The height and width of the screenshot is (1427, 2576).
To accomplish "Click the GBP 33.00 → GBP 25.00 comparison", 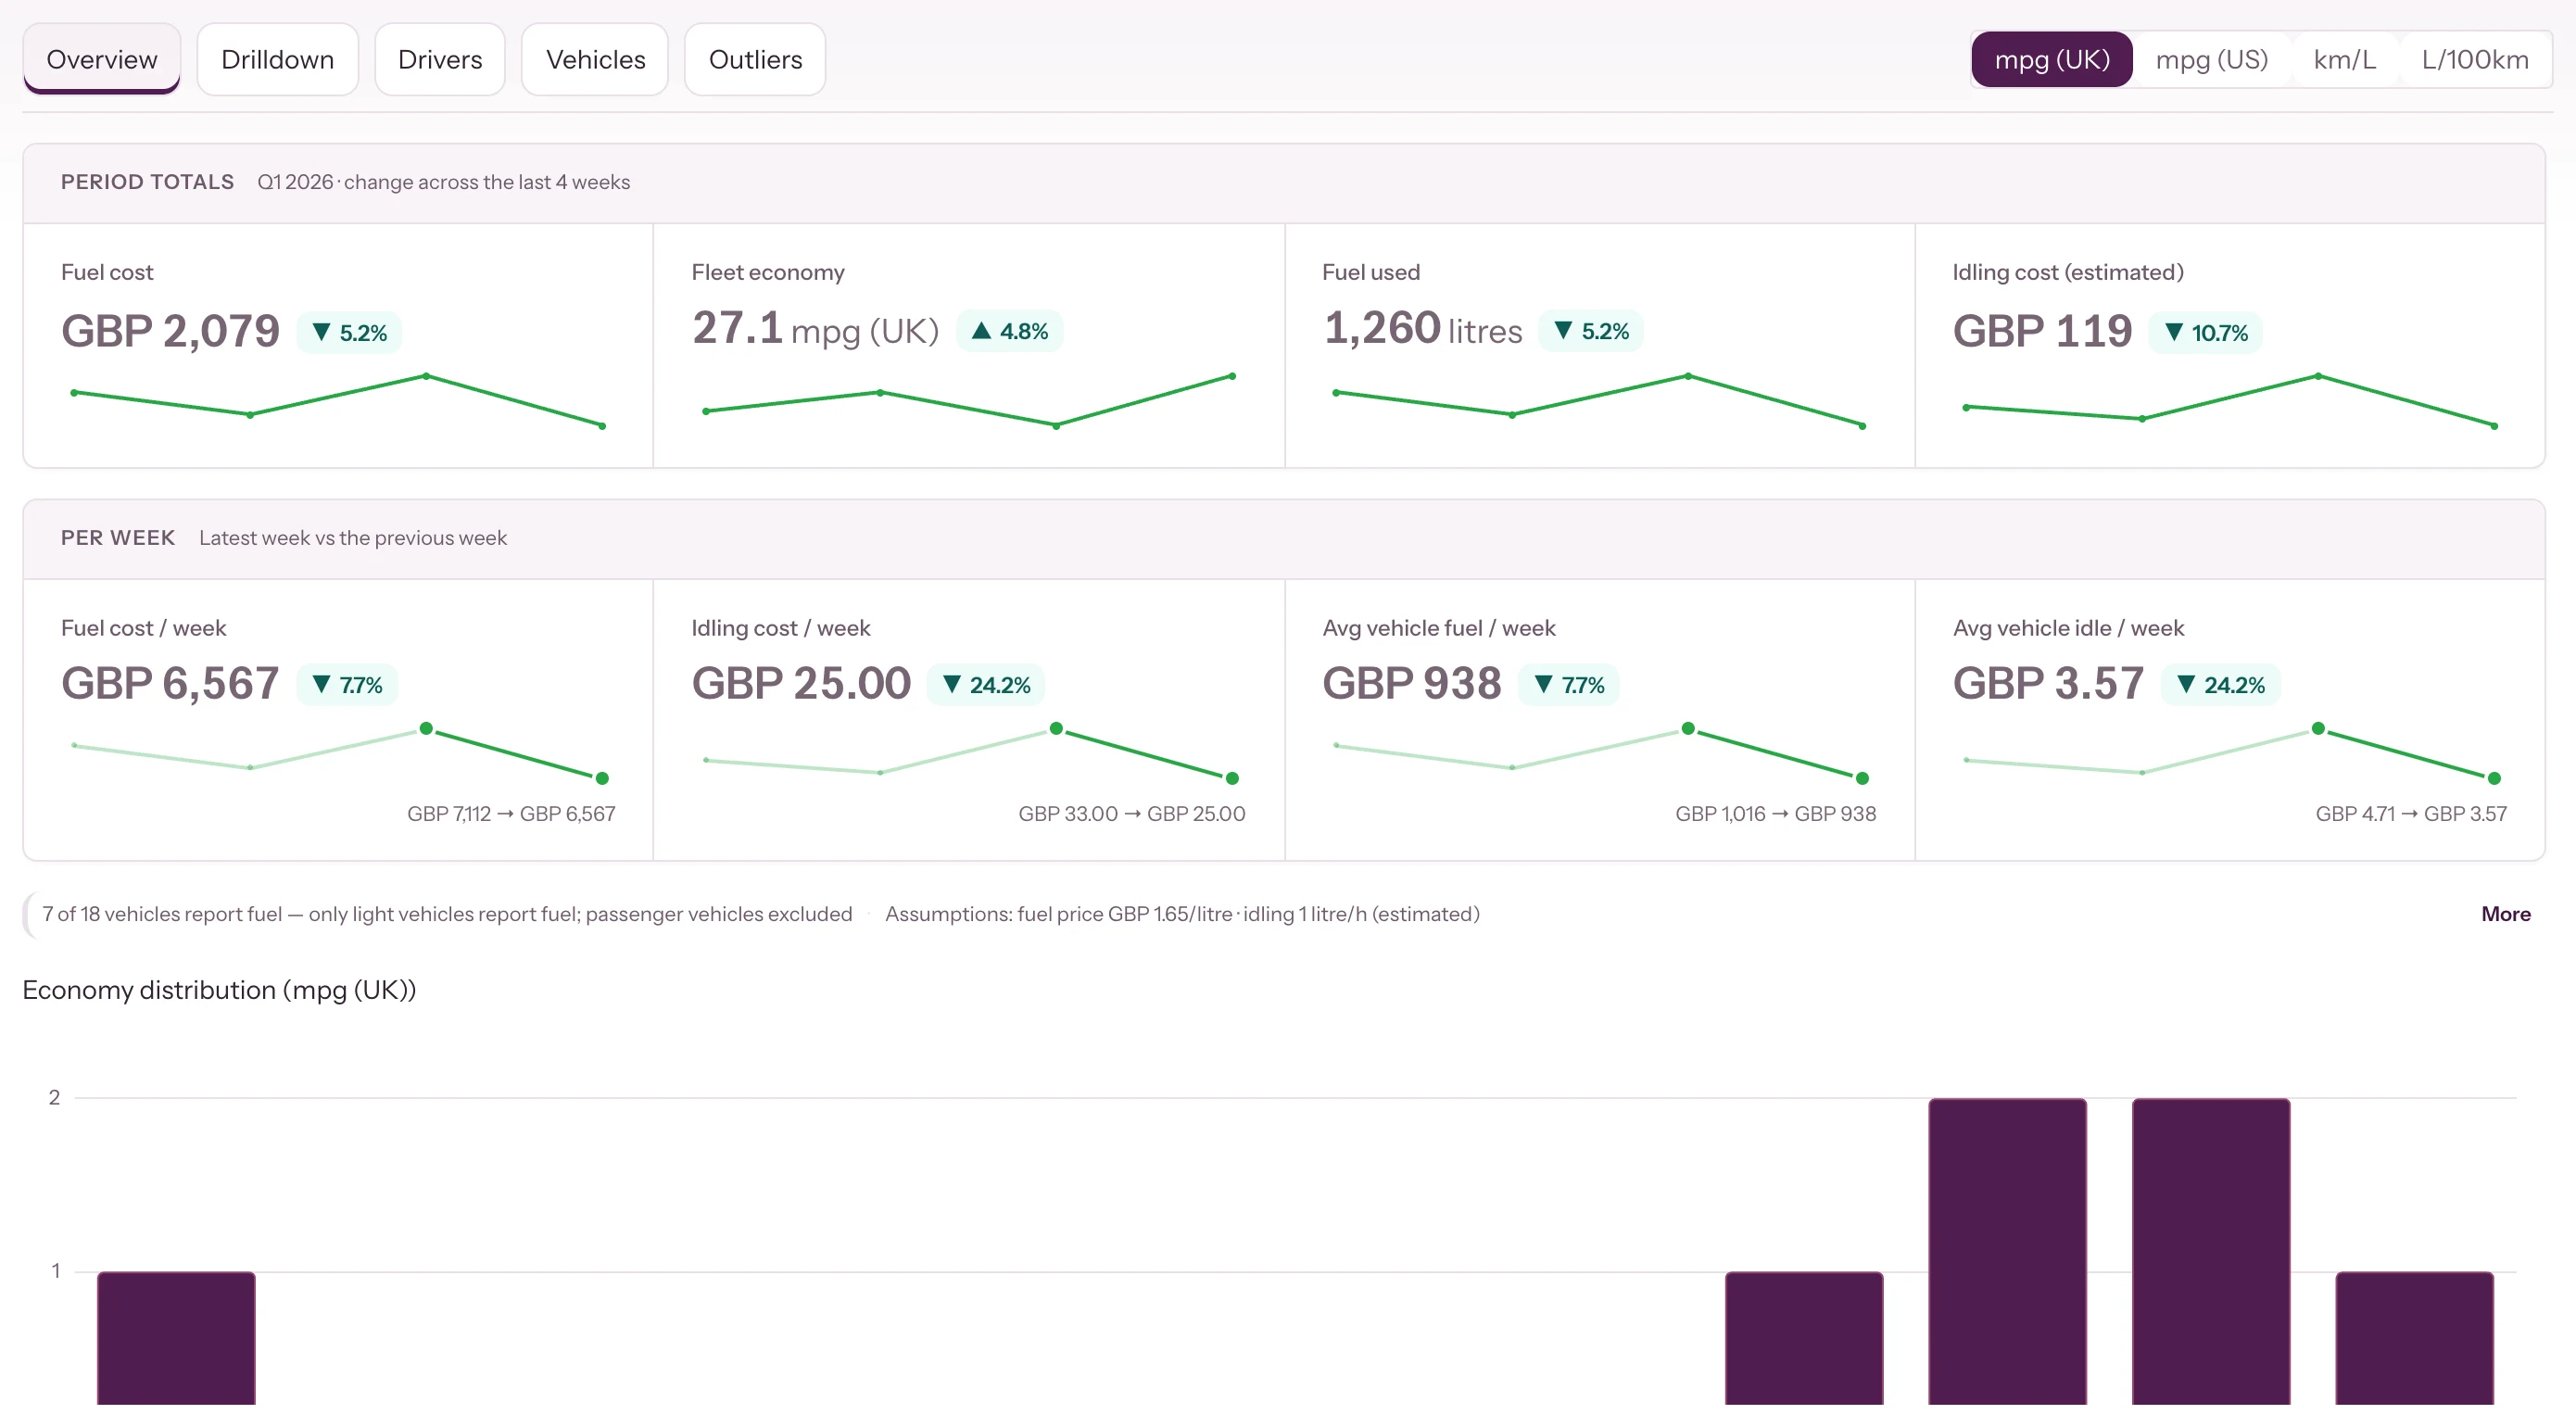I will tap(1132, 814).
